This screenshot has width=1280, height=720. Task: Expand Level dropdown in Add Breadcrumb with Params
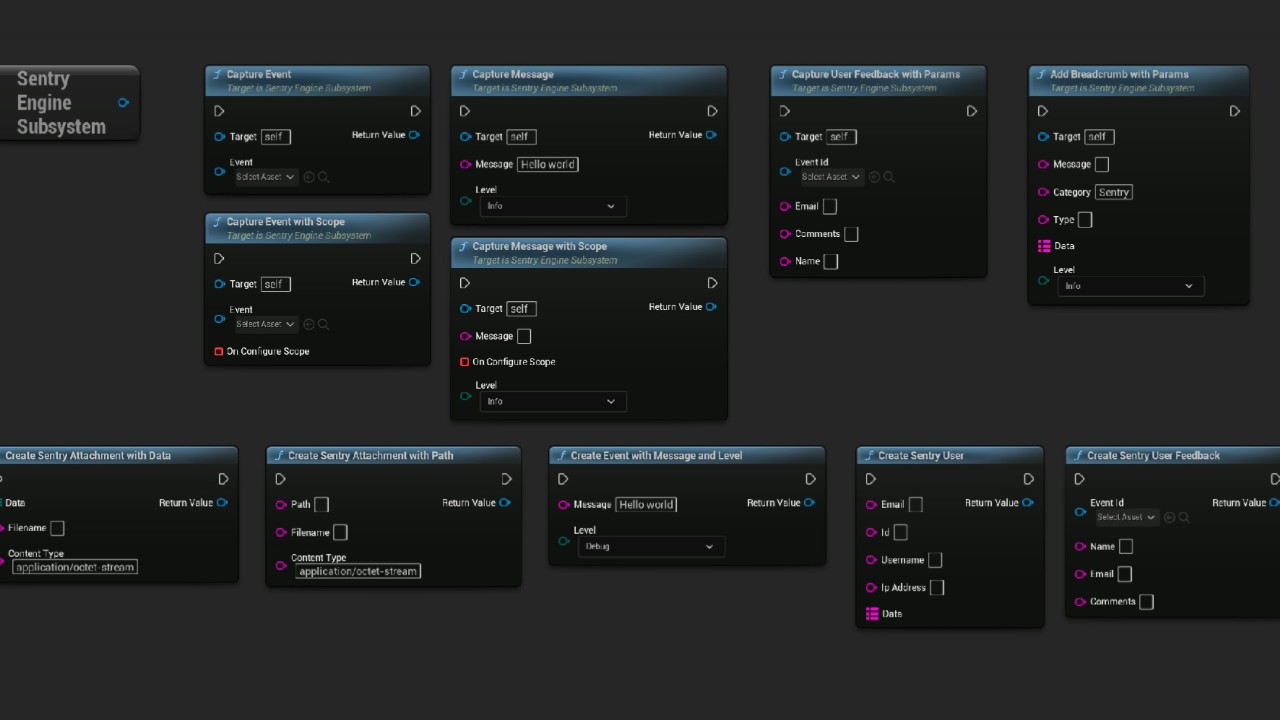pyautogui.click(x=1129, y=286)
